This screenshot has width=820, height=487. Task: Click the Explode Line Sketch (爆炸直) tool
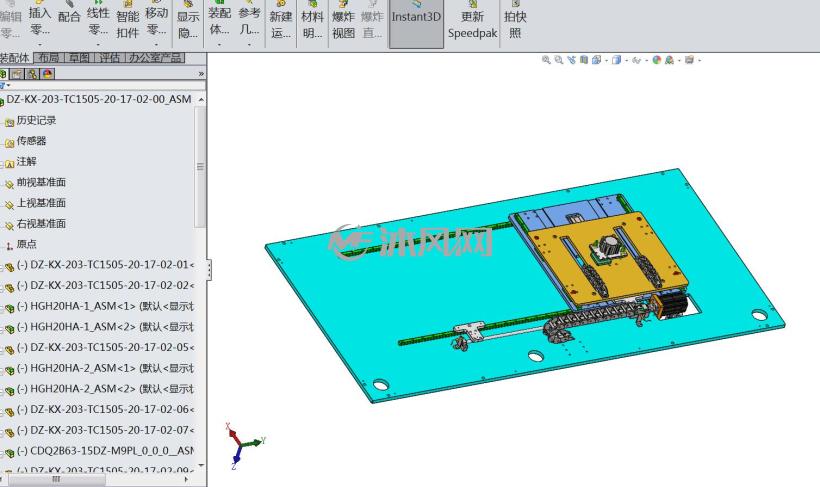372,21
